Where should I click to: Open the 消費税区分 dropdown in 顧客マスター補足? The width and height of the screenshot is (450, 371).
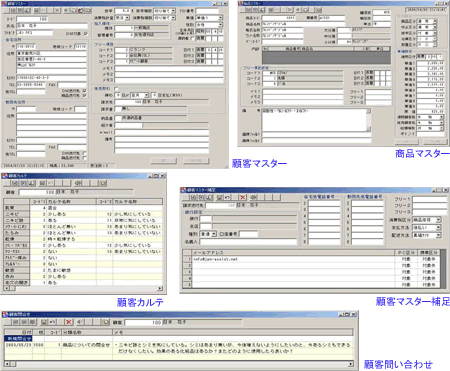[439, 220]
